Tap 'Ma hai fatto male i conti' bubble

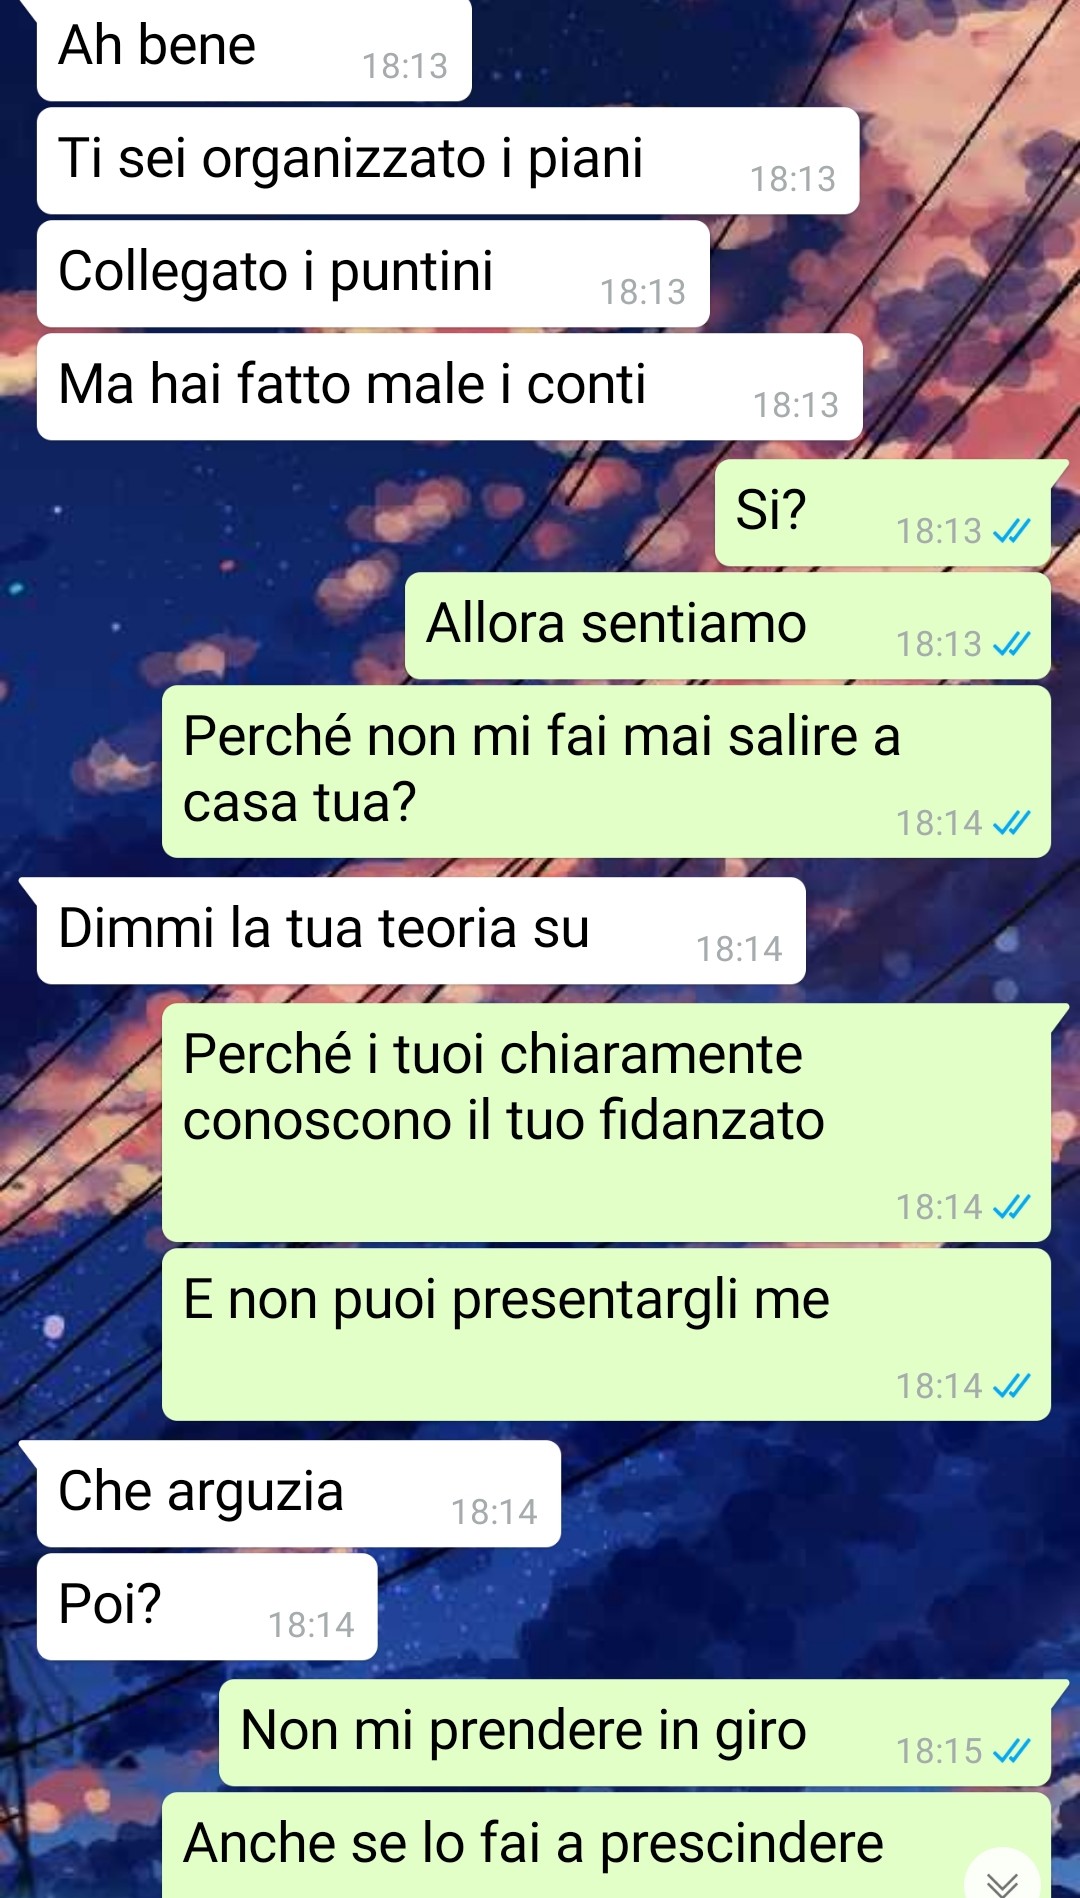(x=450, y=387)
